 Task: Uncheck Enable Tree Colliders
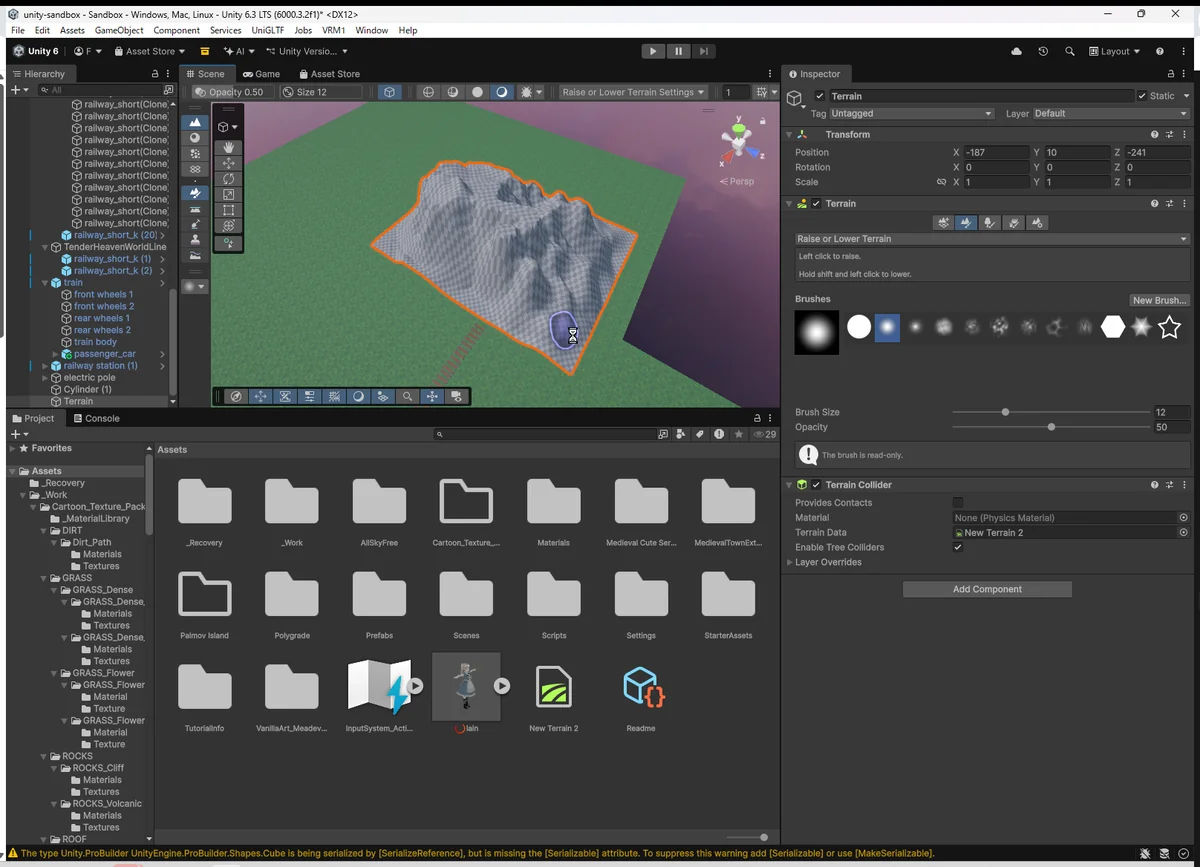pos(958,548)
